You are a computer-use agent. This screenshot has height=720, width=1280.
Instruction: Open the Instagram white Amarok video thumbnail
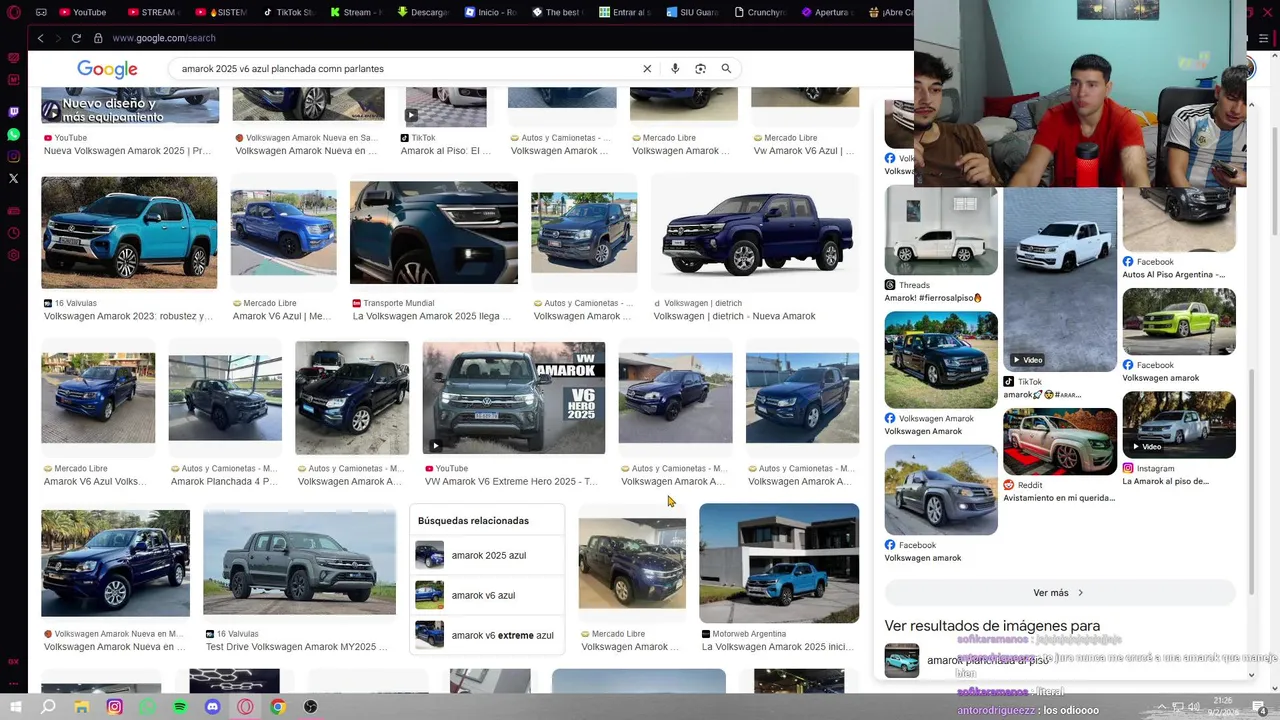(x=1179, y=425)
